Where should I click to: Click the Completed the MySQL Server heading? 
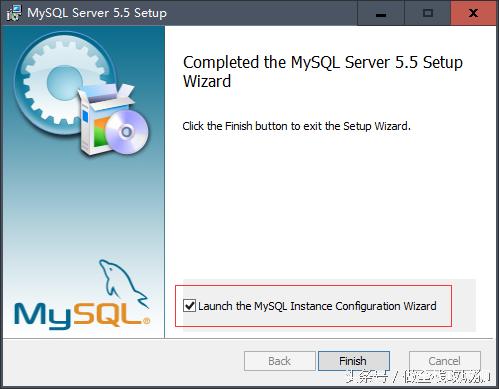(x=323, y=71)
